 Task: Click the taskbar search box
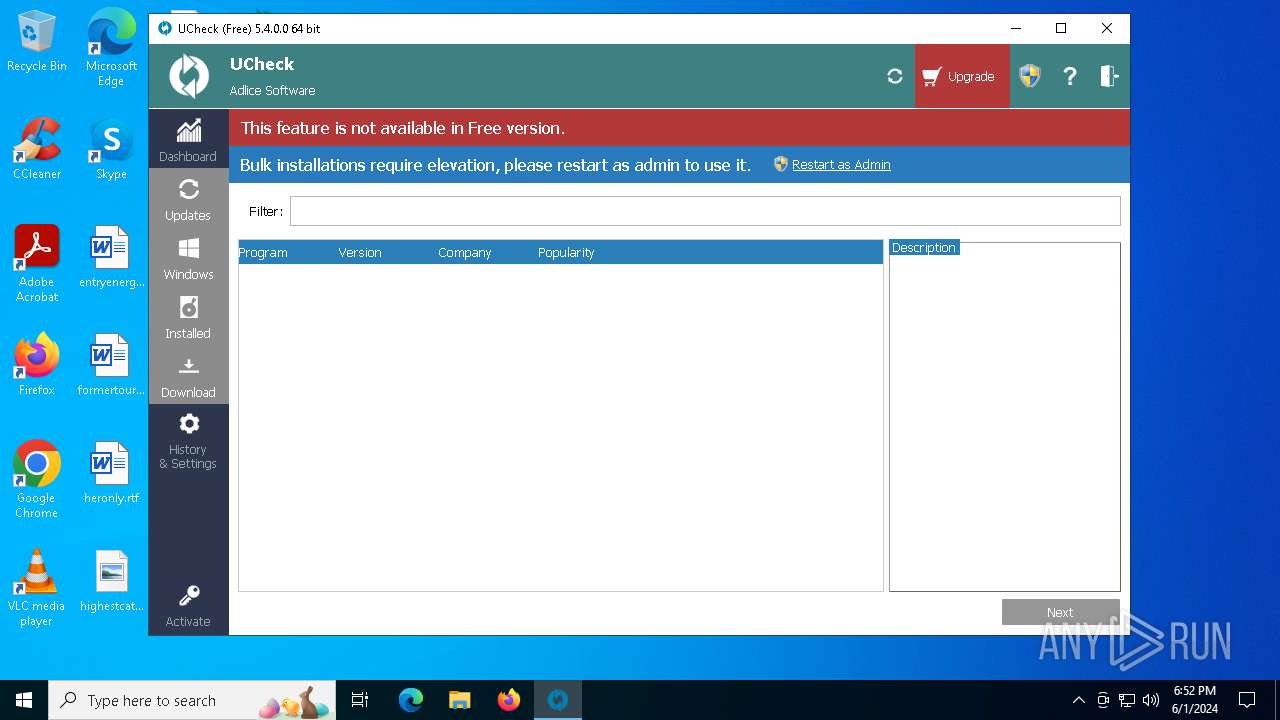coord(192,700)
